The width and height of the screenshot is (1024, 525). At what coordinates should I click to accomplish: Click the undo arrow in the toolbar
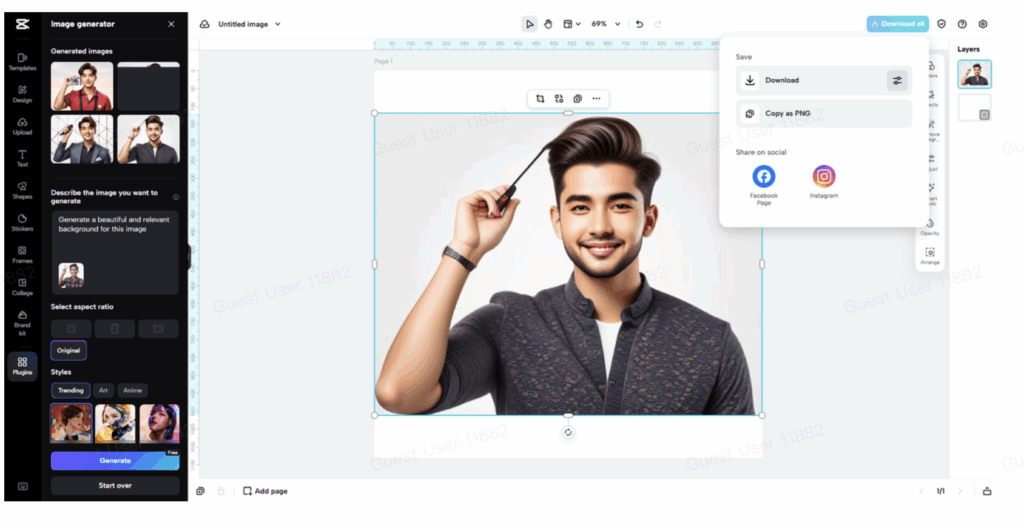(640, 24)
